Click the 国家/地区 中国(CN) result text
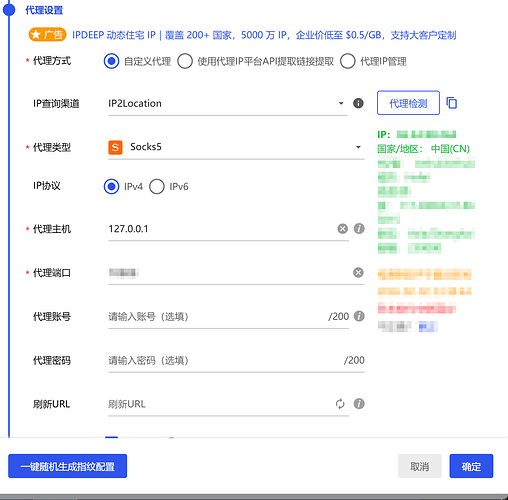 (423, 149)
